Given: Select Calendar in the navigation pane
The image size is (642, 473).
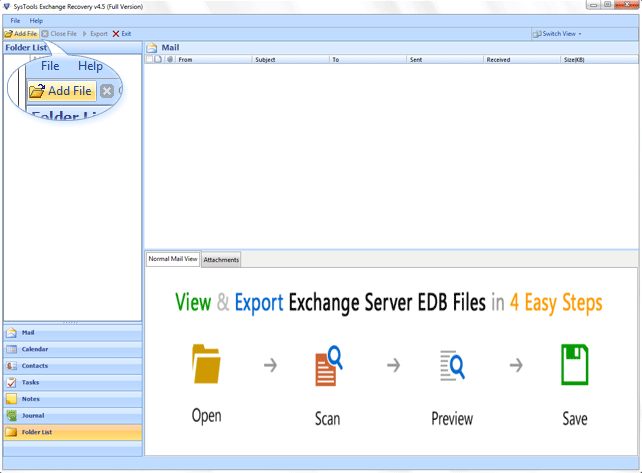Looking at the screenshot, I should (x=73, y=349).
